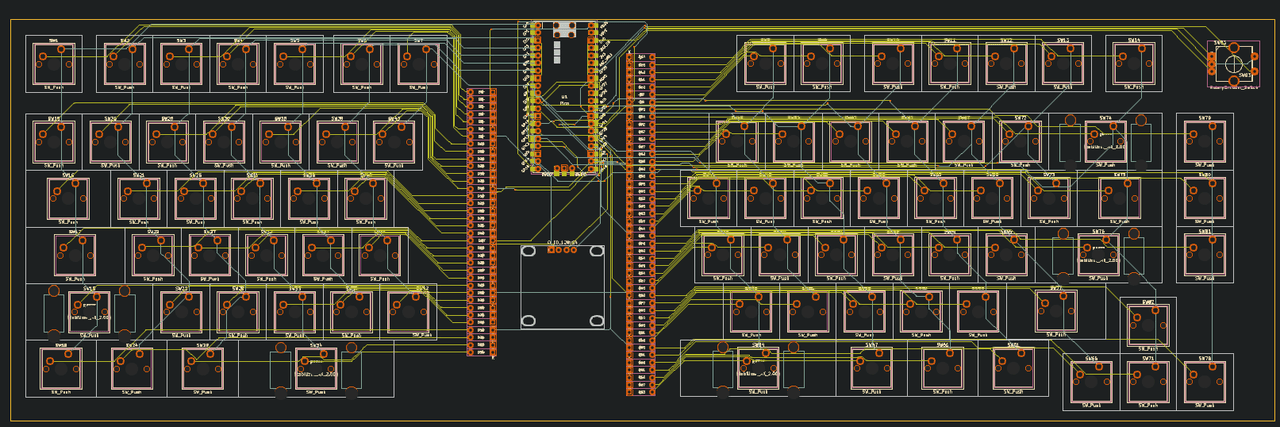Click the SW78 switch in bottom-right corner
The width and height of the screenshot is (1280, 427).
point(1204,382)
